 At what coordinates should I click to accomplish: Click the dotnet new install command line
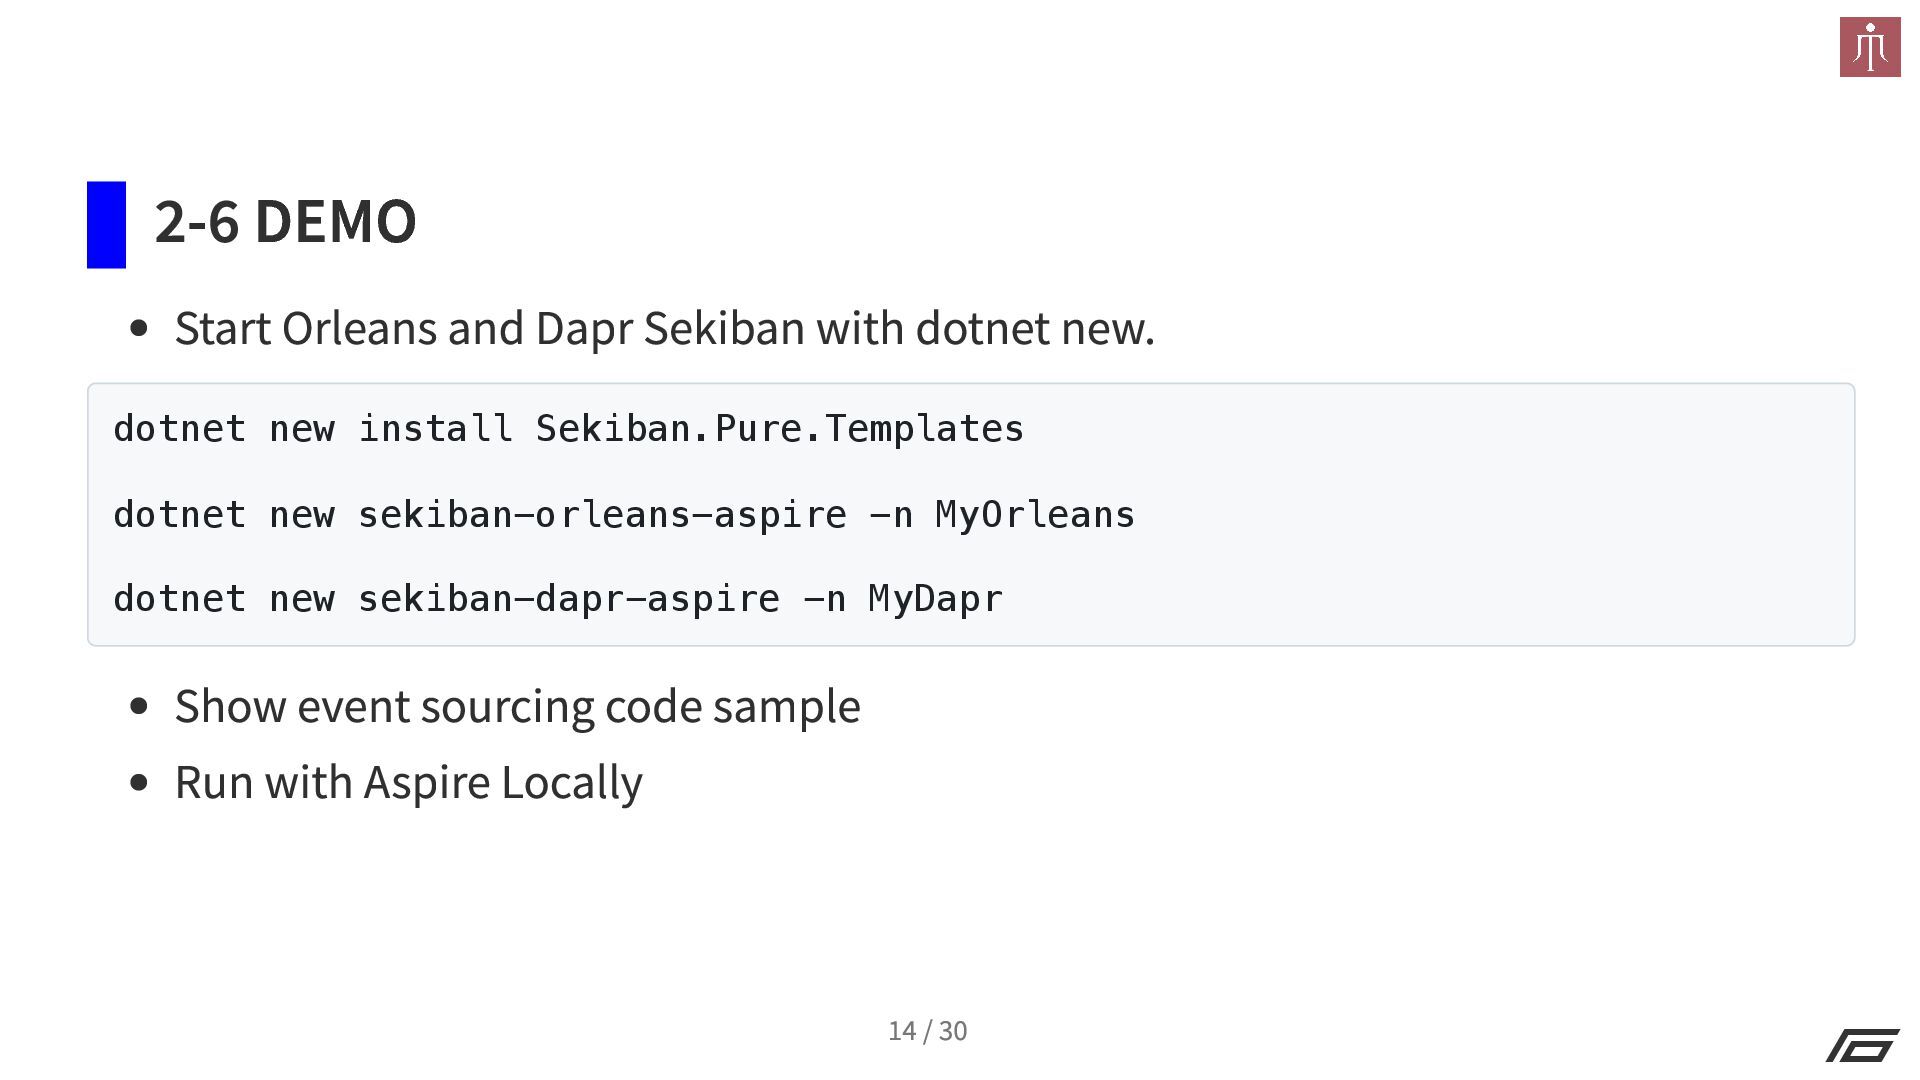pyautogui.click(x=568, y=429)
